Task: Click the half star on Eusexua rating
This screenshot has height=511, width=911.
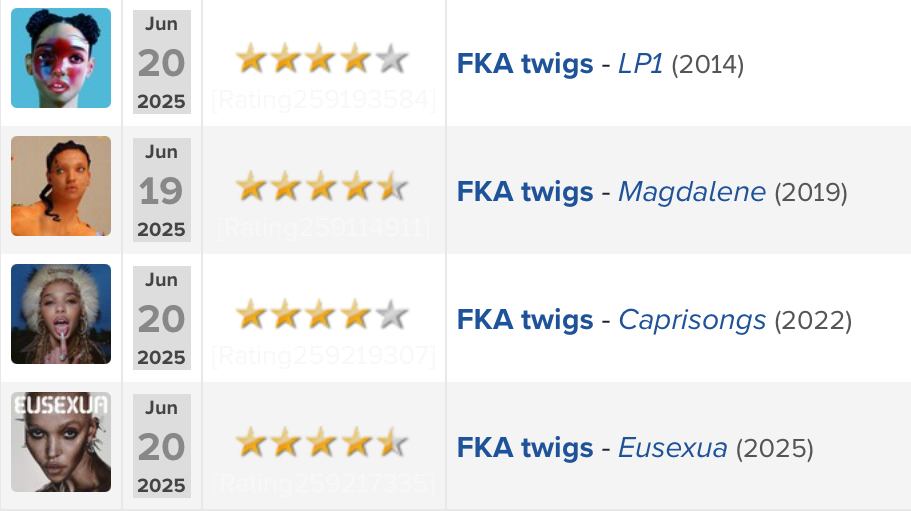Action: pos(392,442)
